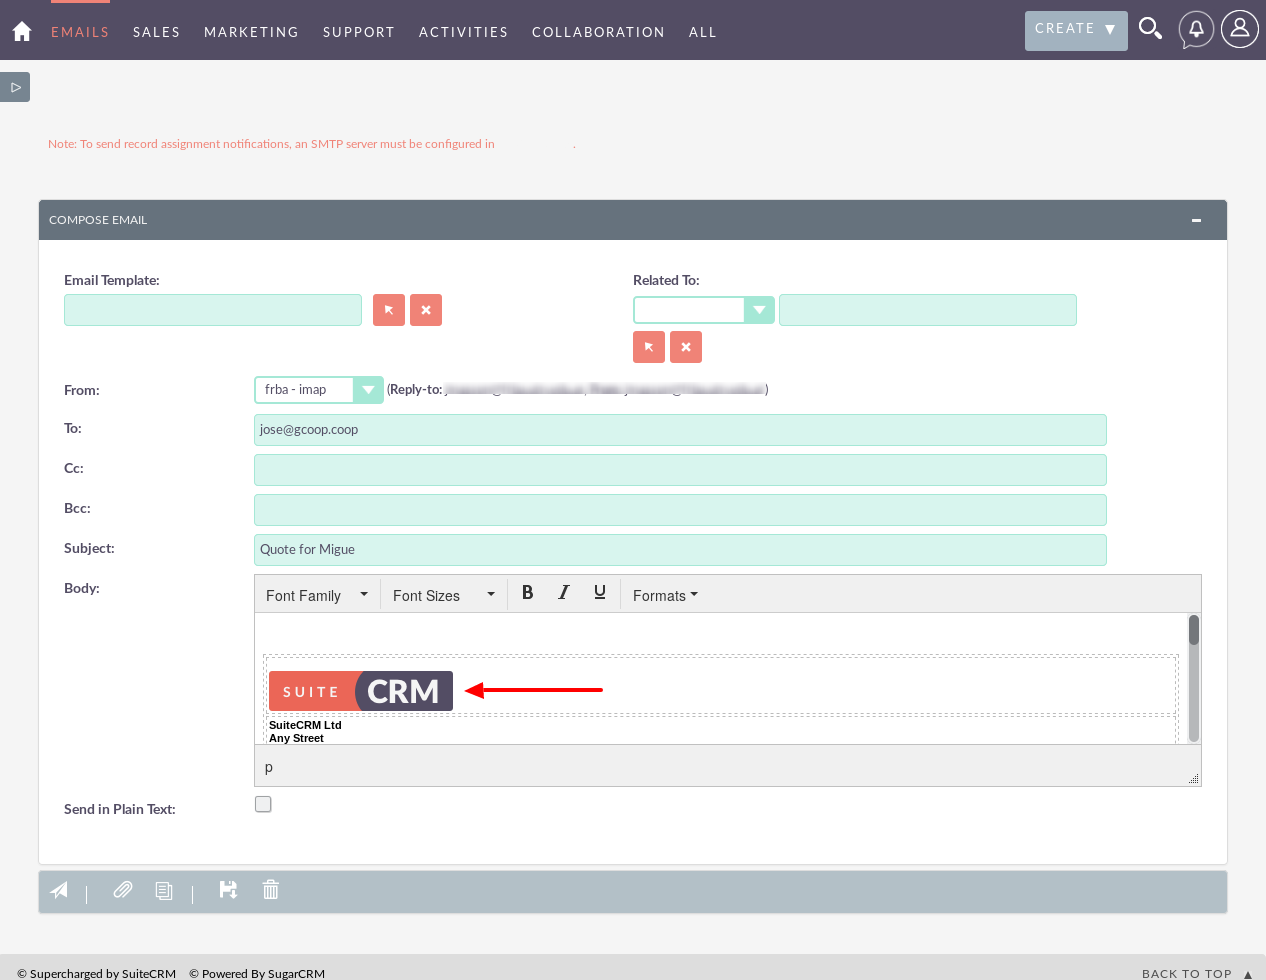Attach documents using the pages icon

164,890
